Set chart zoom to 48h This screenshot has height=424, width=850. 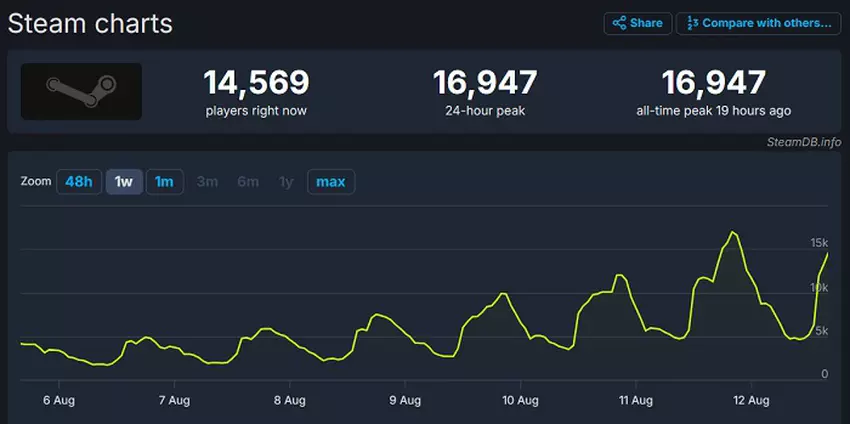click(x=79, y=182)
